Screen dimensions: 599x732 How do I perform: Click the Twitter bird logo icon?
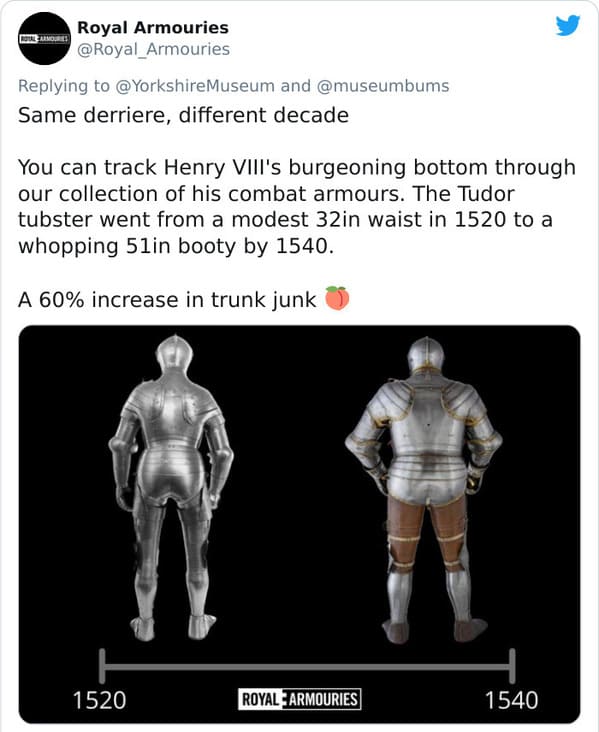click(x=568, y=25)
